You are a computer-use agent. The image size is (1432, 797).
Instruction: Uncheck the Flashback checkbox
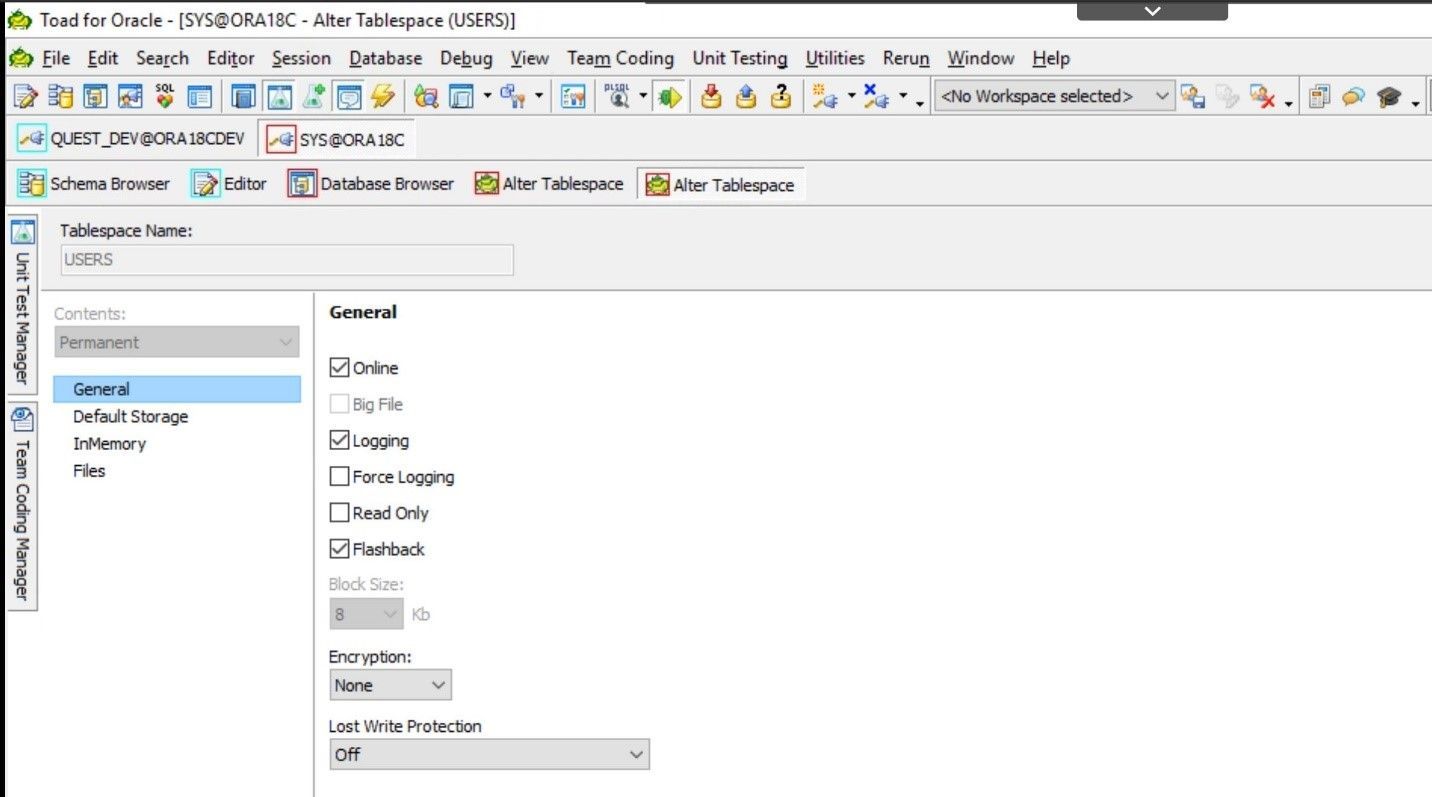click(x=339, y=548)
